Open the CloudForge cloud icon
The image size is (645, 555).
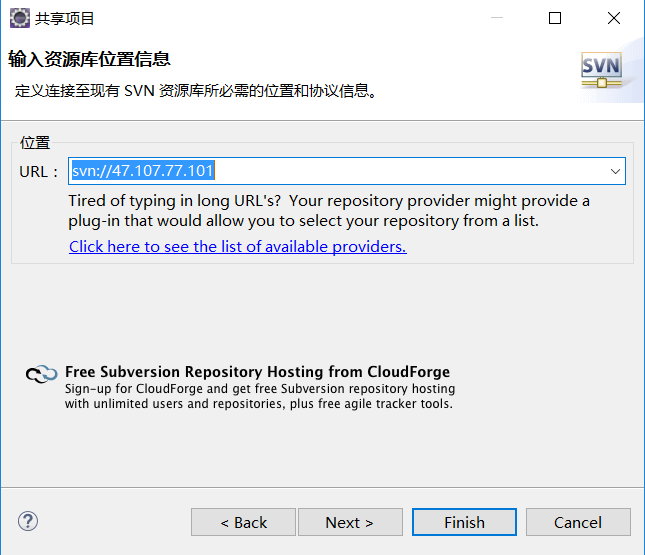41,374
